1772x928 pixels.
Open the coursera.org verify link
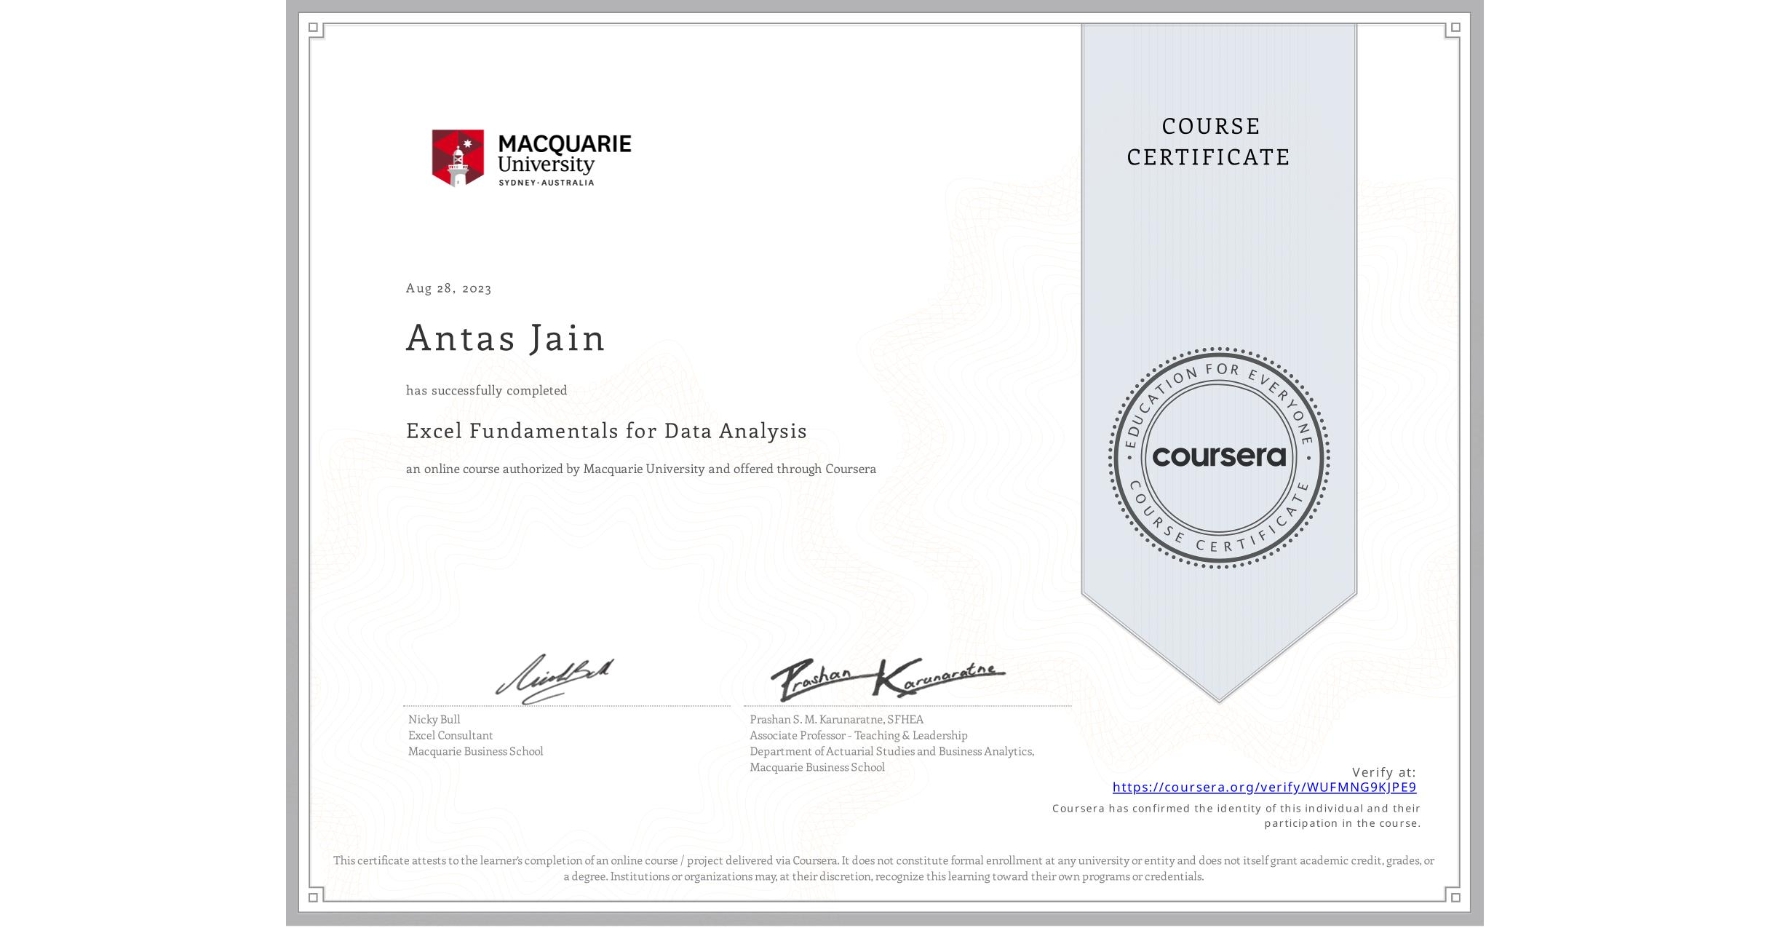click(1264, 787)
